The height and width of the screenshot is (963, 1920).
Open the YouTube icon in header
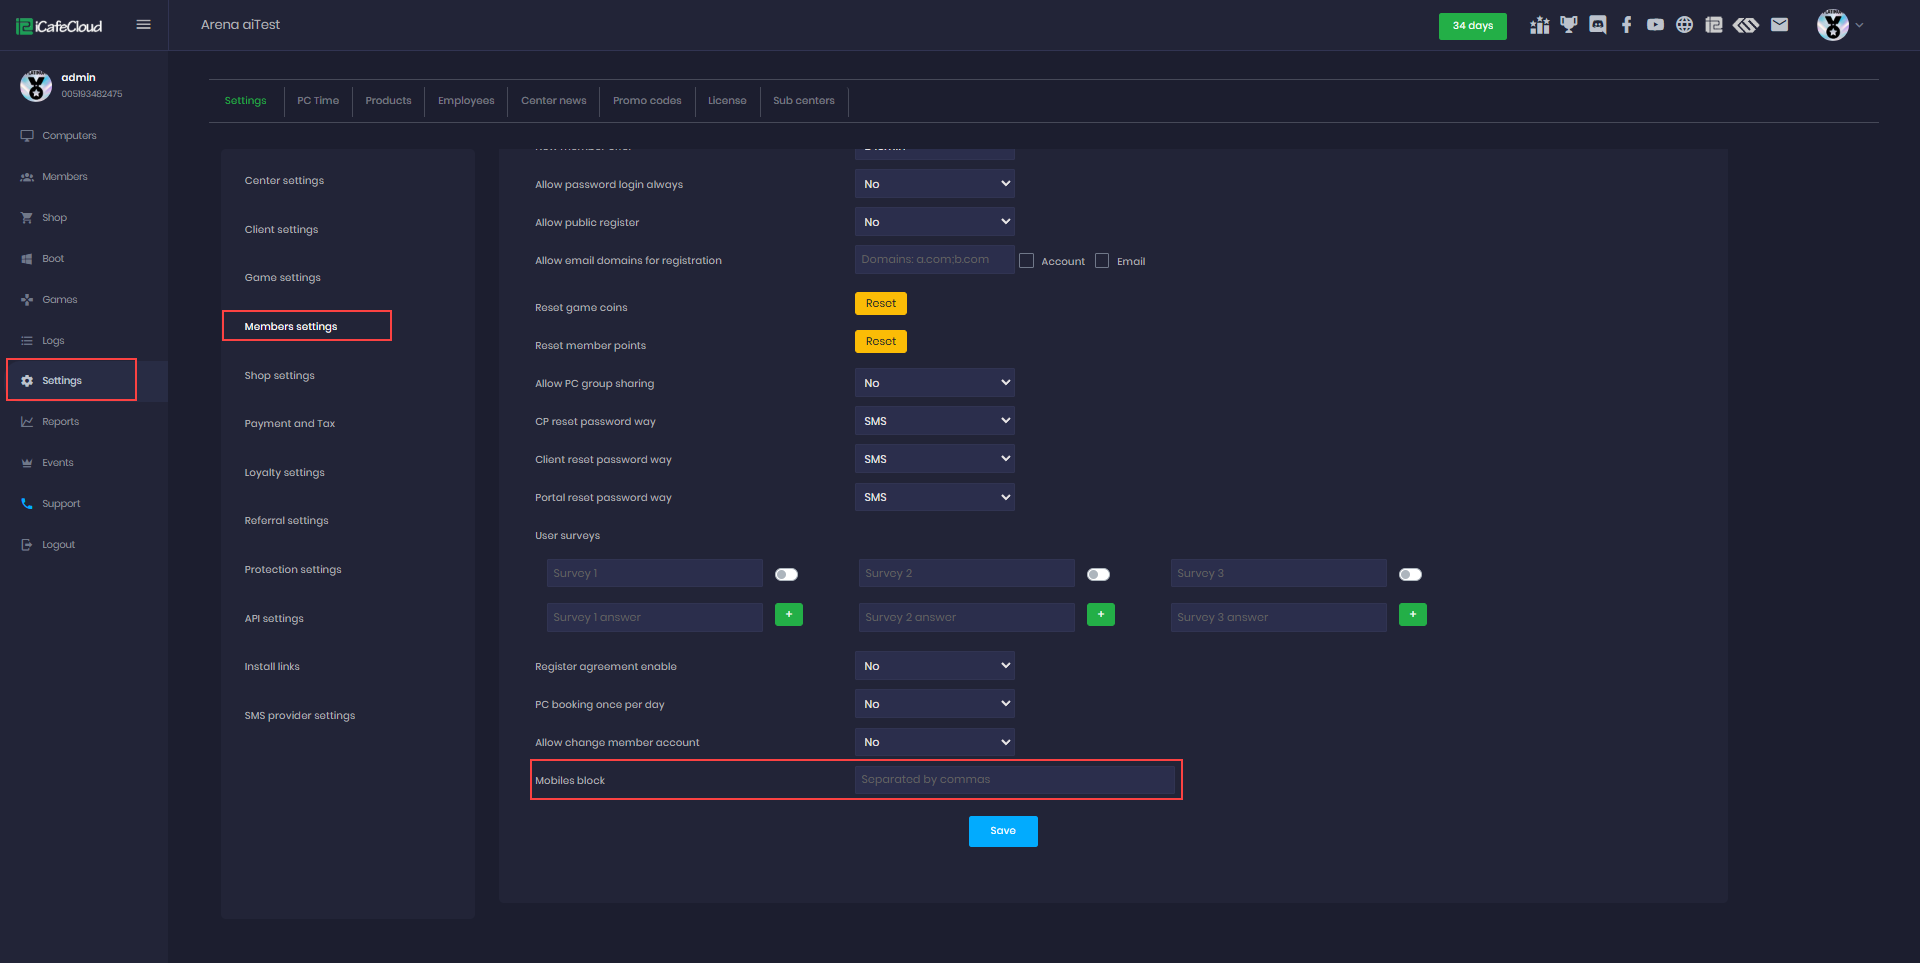(x=1656, y=25)
